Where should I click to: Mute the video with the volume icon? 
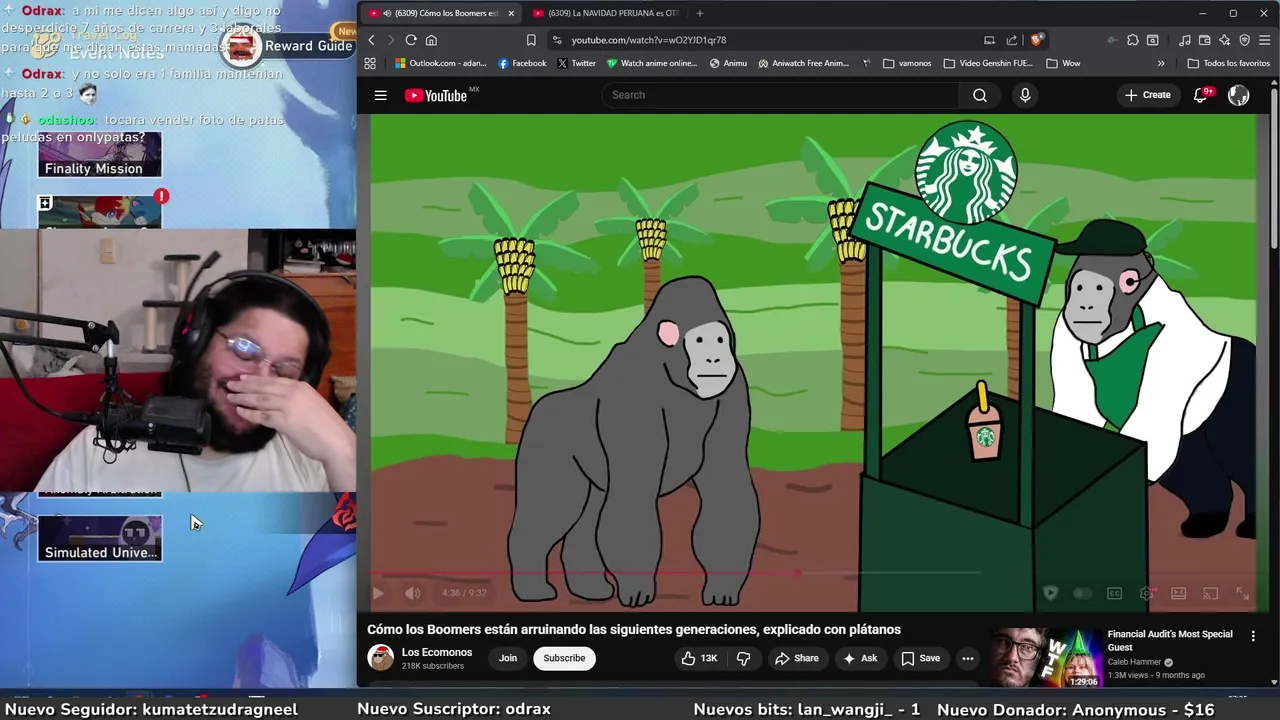(412, 593)
